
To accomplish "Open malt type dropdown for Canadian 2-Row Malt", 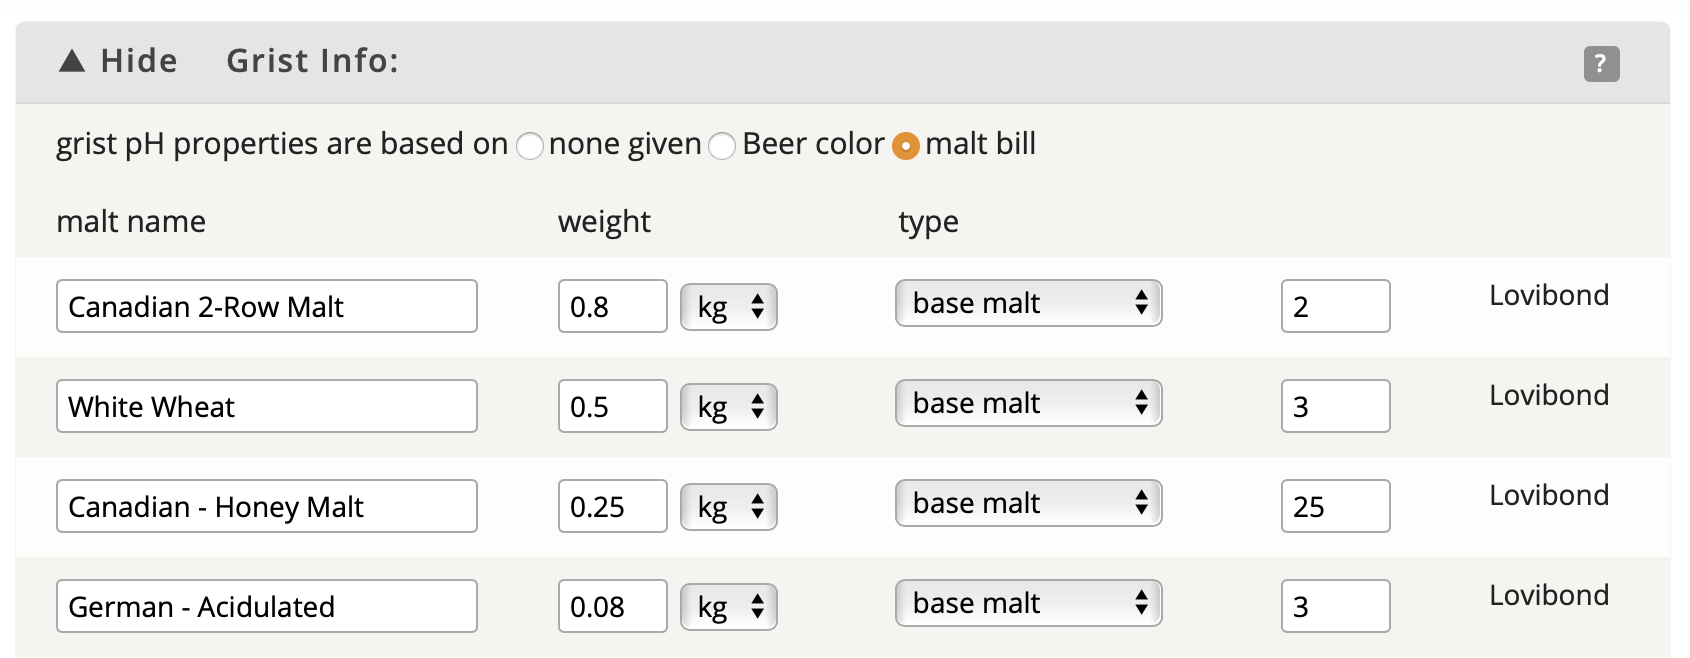I will (1028, 303).
